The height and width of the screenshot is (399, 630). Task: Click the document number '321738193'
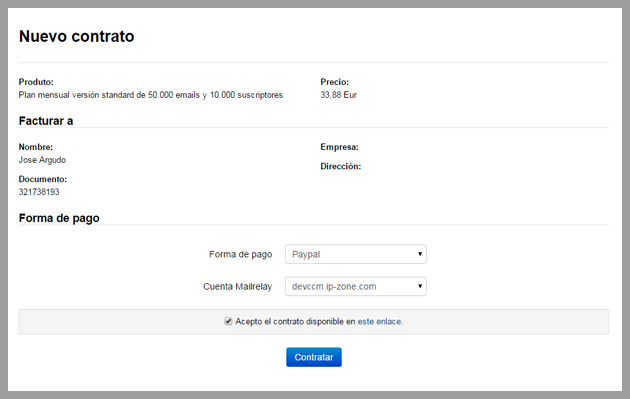tap(39, 192)
